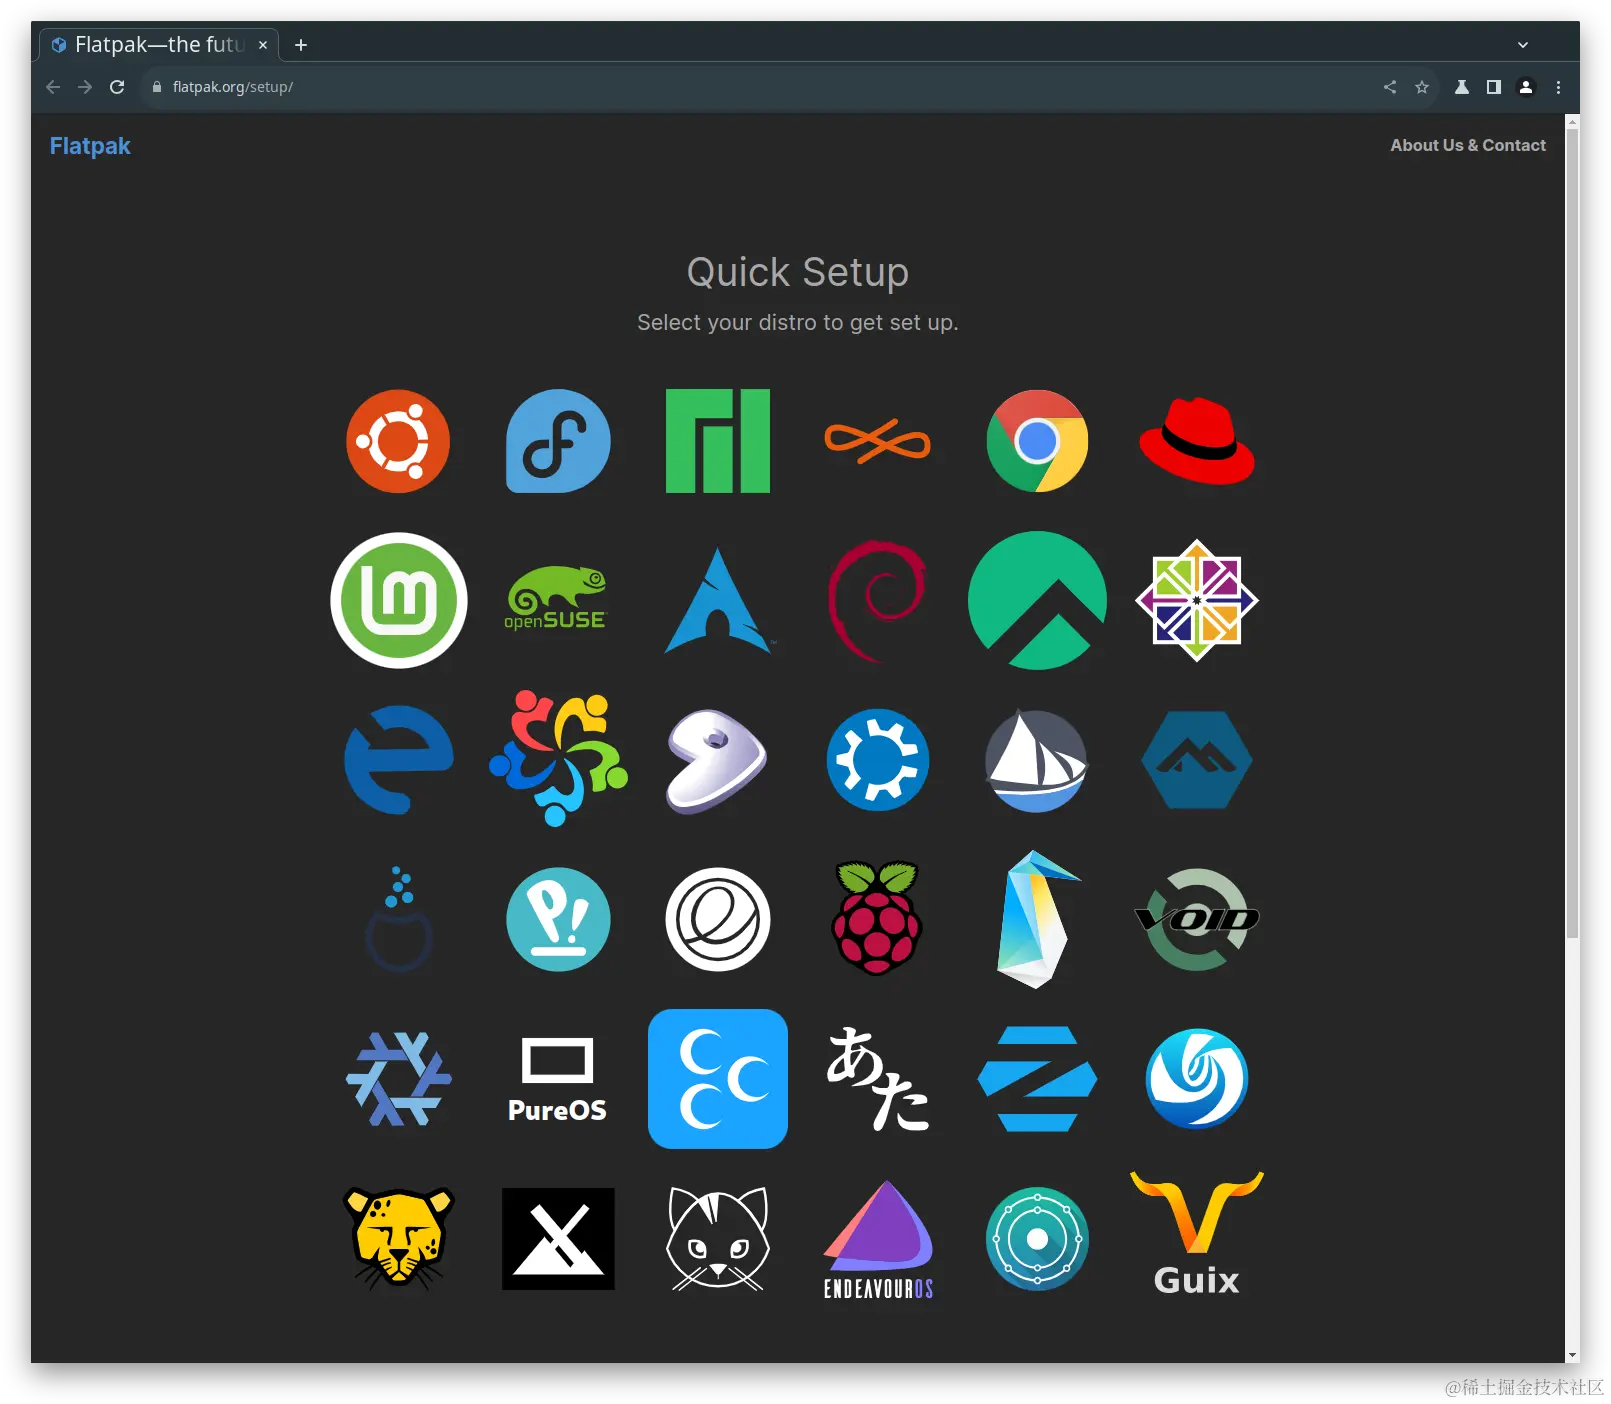1611x1404 pixels.
Task: Choose the Fedora distro logo
Action: click(558, 441)
